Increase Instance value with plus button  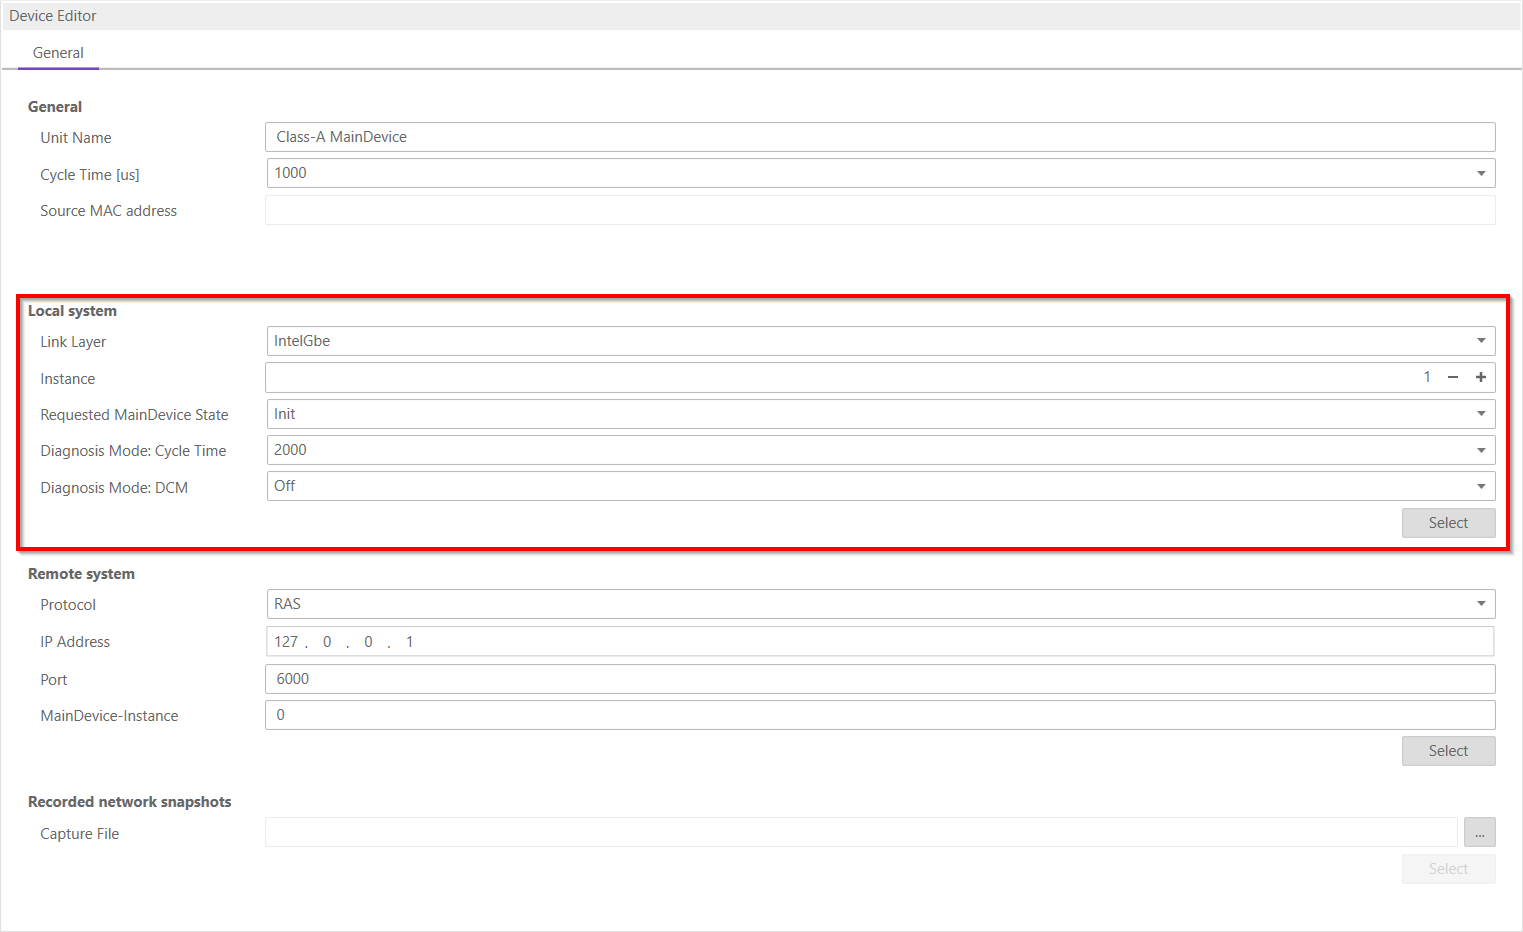(1480, 378)
